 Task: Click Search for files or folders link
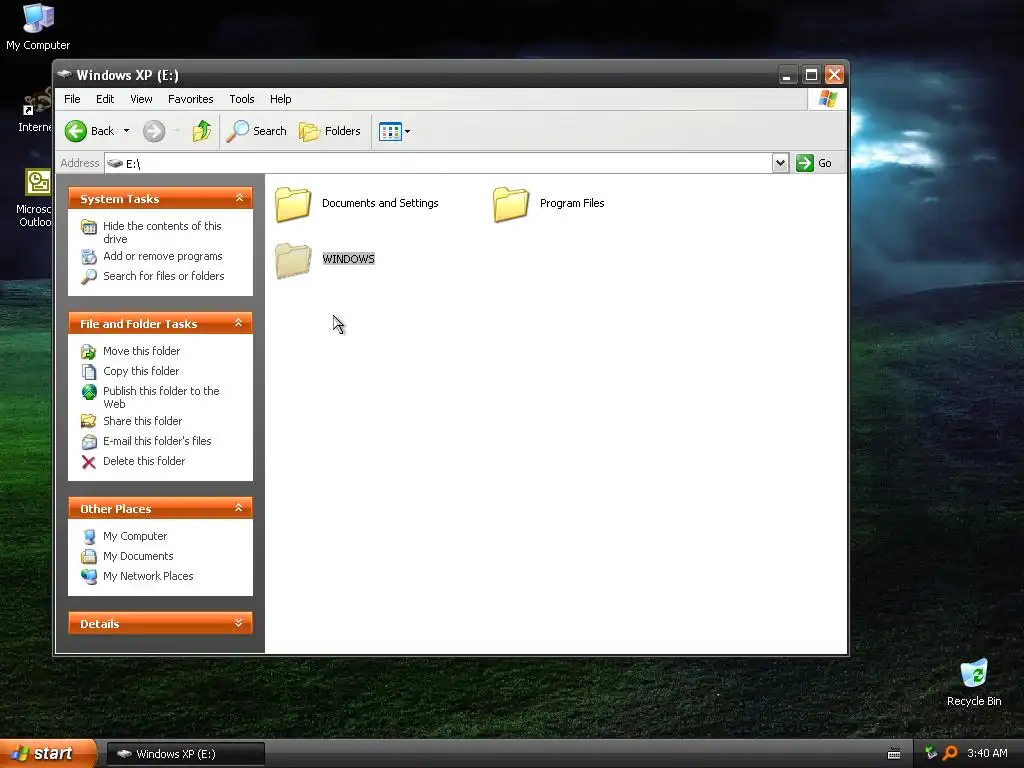[x=163, y=276]
